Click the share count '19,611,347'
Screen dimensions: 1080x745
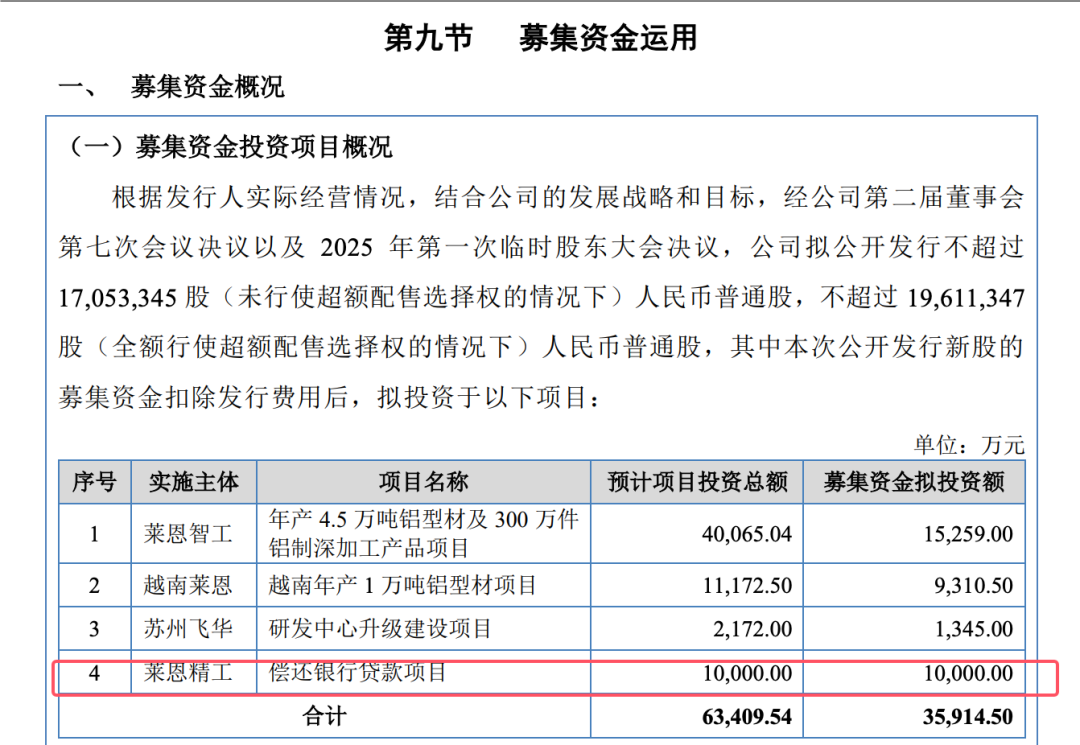pos(966,298)
